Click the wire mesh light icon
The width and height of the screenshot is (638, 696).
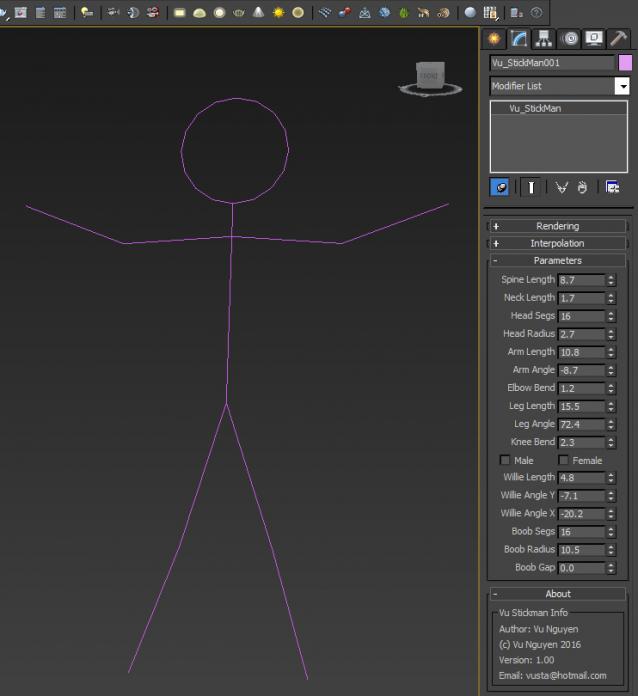point(239,13)
